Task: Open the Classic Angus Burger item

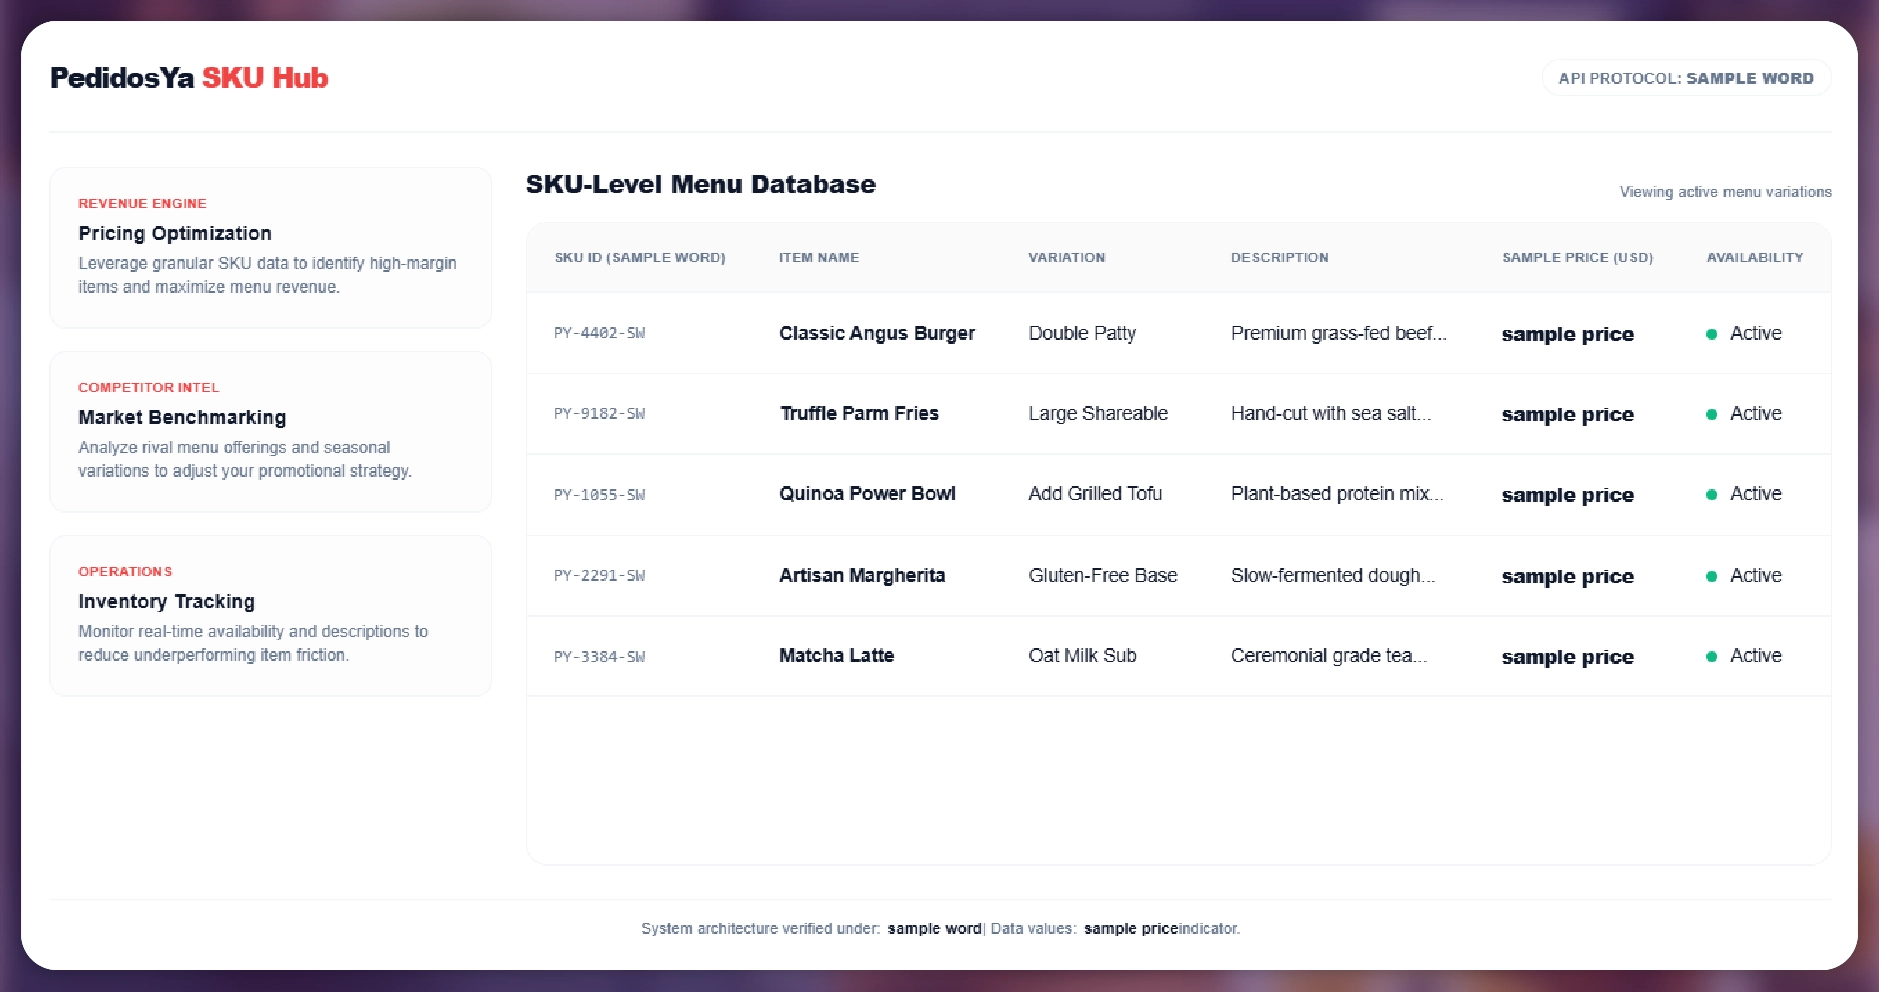Action: coord(876,333)
